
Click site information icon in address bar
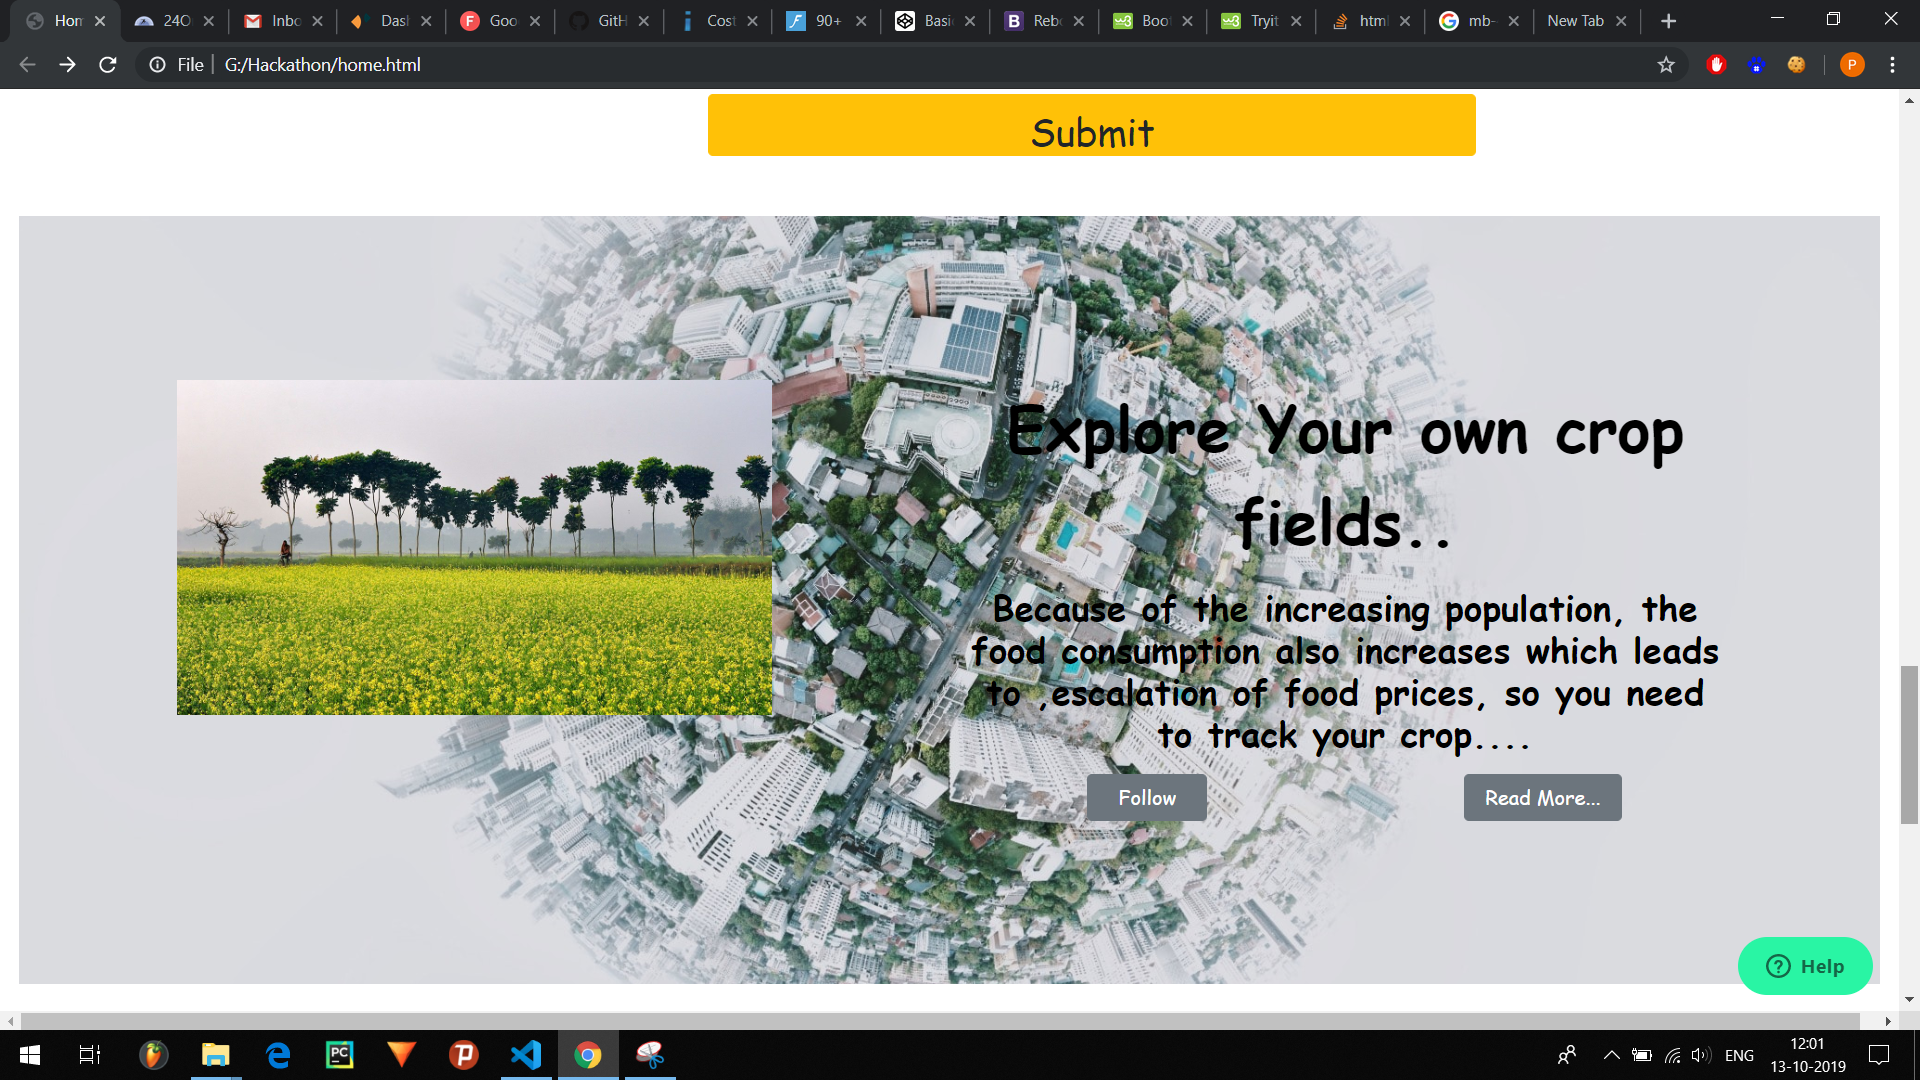(x=158, y=65)
